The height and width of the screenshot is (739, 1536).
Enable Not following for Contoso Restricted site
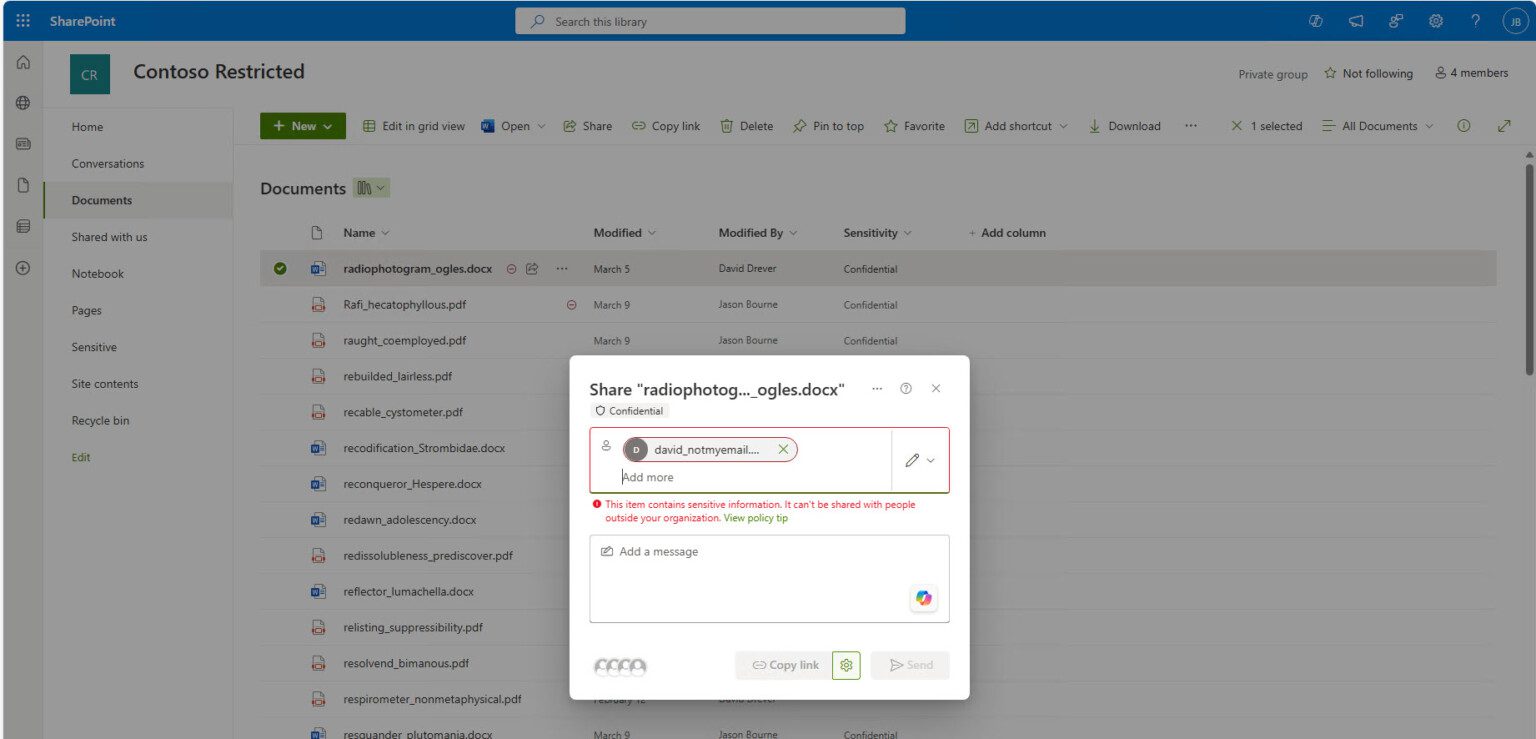coord(1368,73)
